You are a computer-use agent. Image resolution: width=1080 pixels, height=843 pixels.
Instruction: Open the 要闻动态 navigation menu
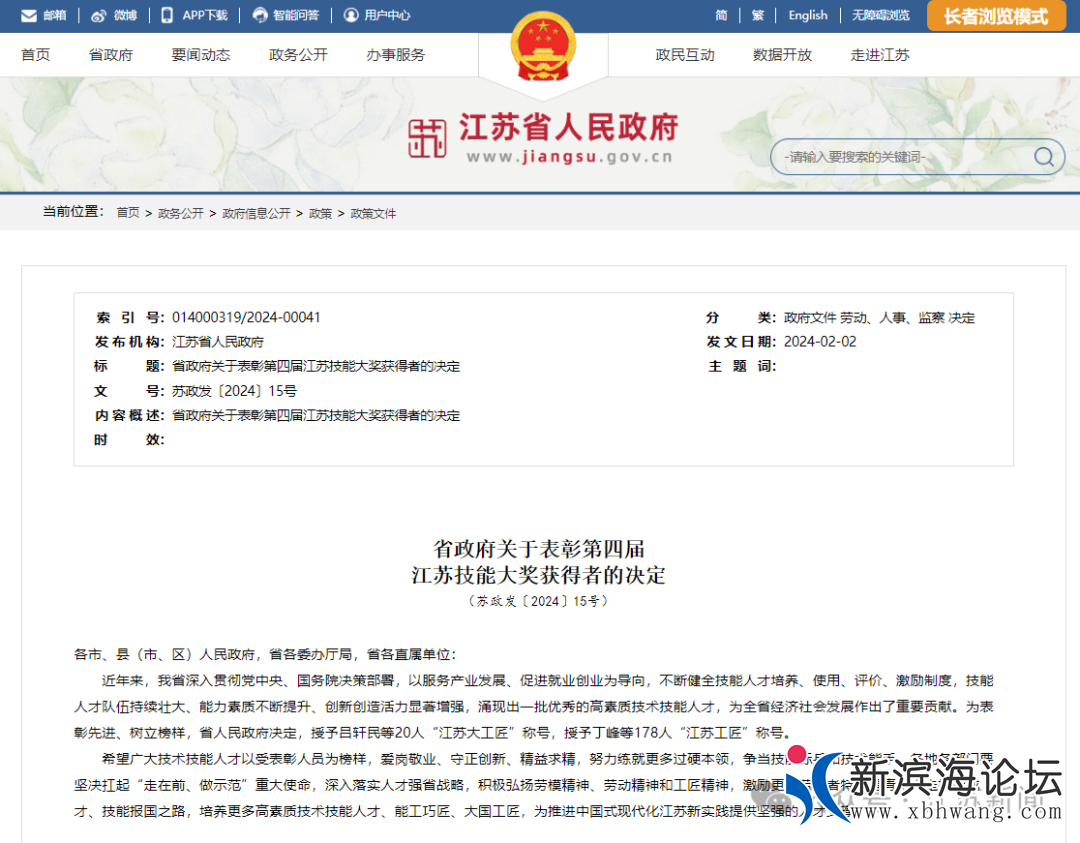200,55
